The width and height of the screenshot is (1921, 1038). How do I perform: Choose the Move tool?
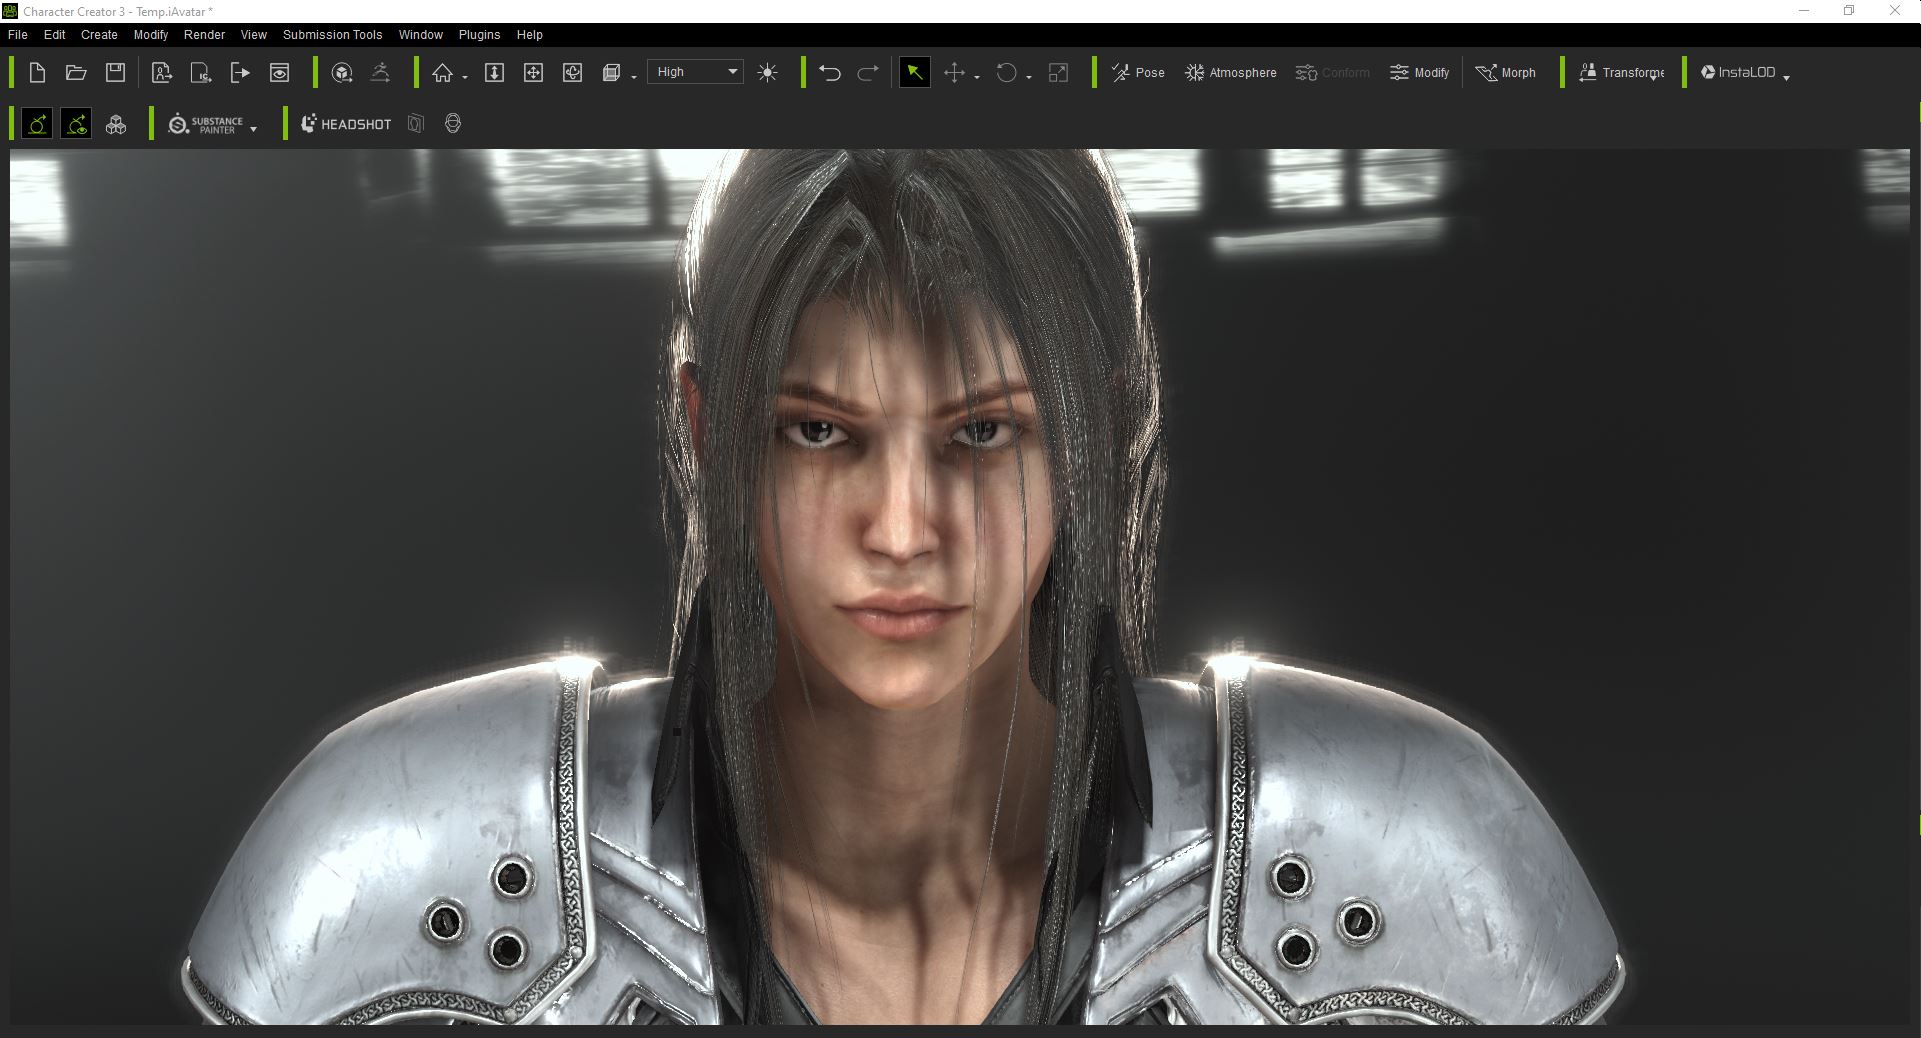point(954,72)
